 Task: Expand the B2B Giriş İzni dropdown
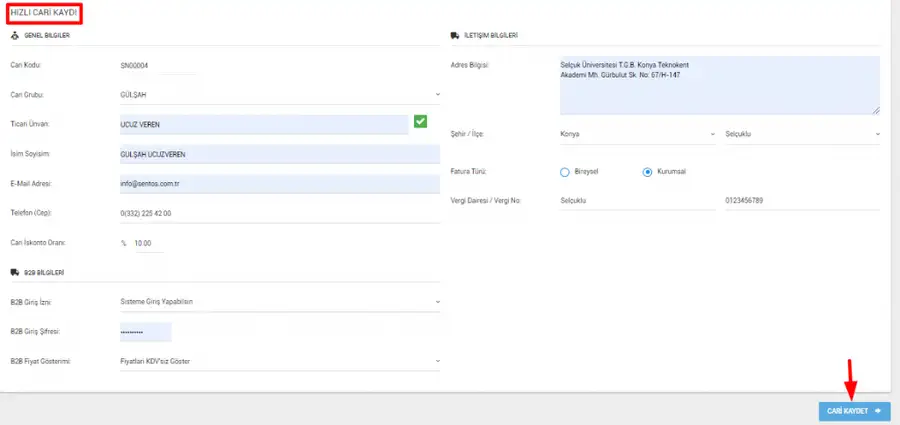[x=280, y=302]
